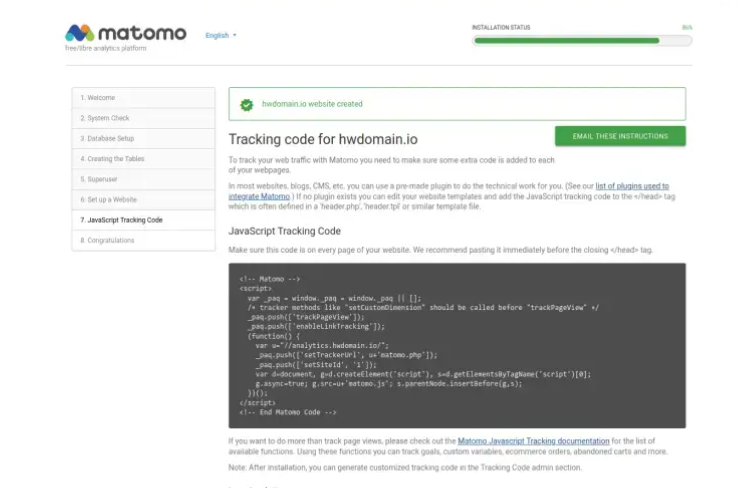Select step 8. Congratulations
Viewport: 743px width, 488px height.
click(x=143, y=240)
